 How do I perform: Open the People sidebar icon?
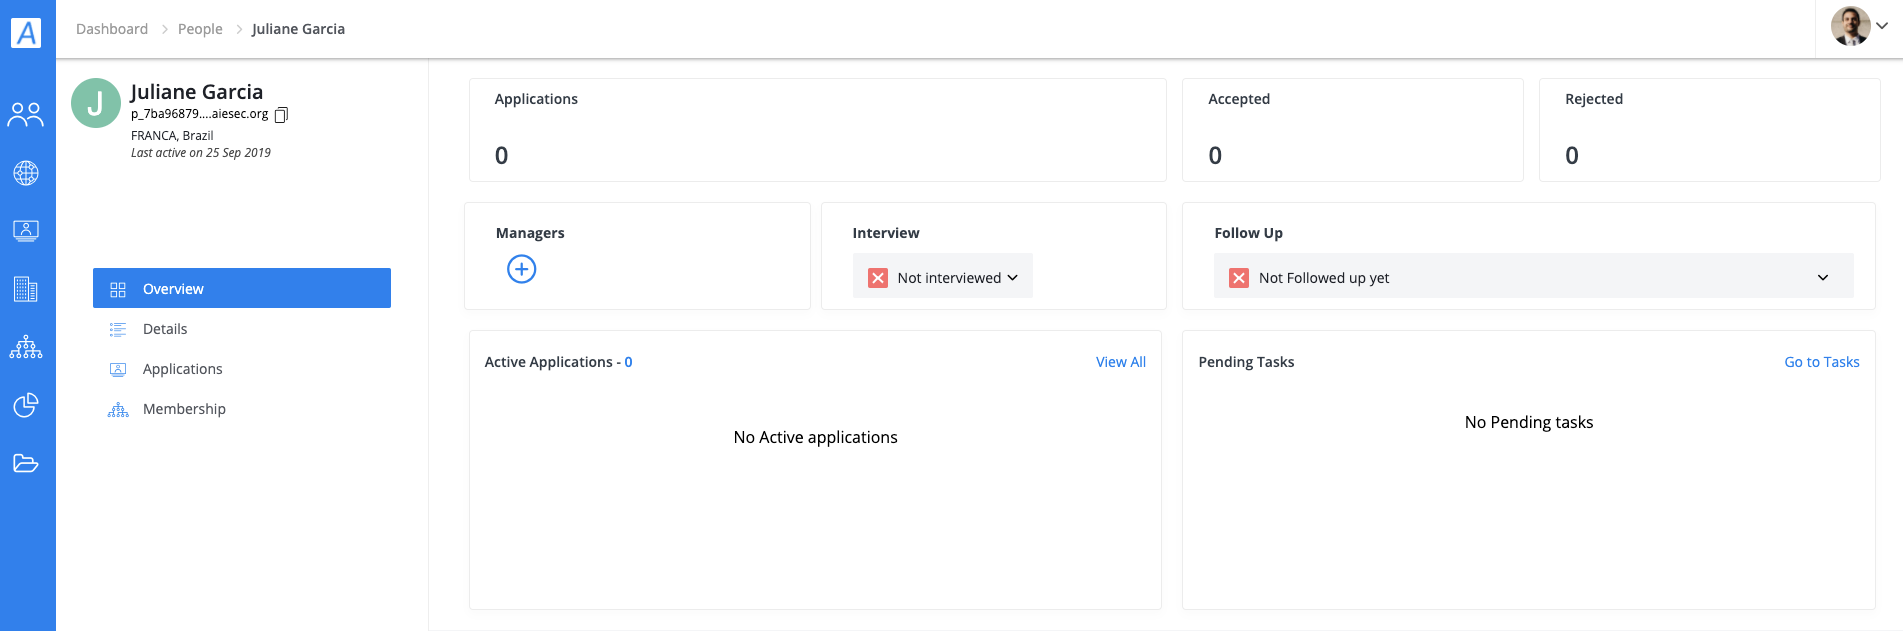(x=26, y=115)
